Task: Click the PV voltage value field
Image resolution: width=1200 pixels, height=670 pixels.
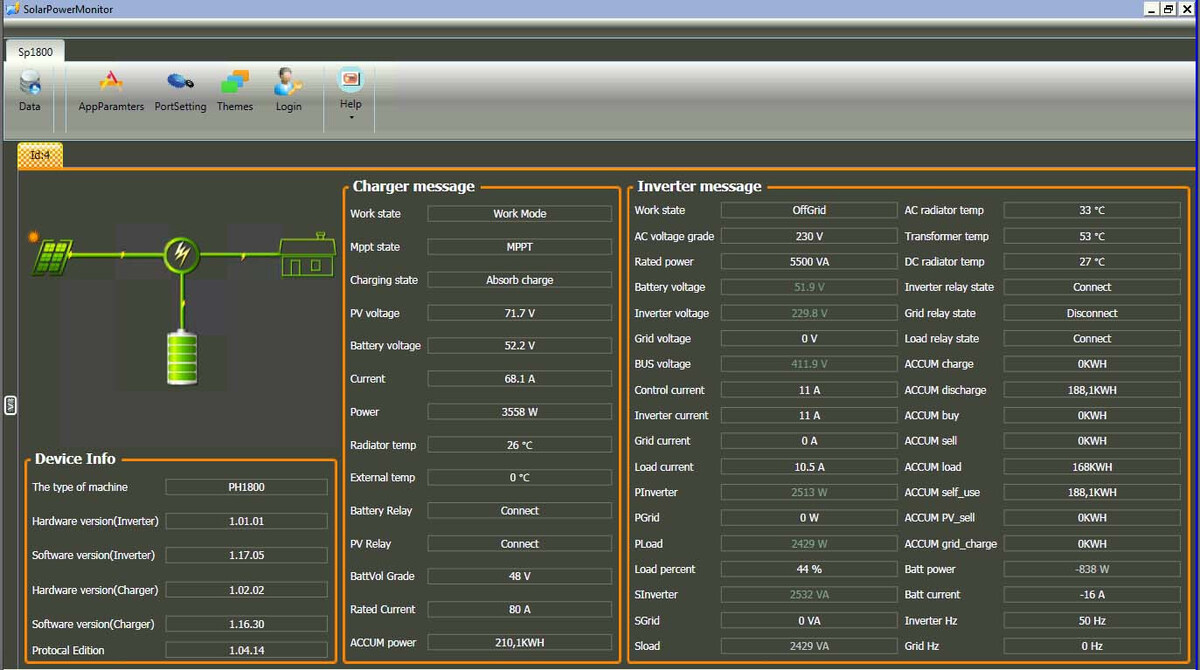Action: click(519, 313)
